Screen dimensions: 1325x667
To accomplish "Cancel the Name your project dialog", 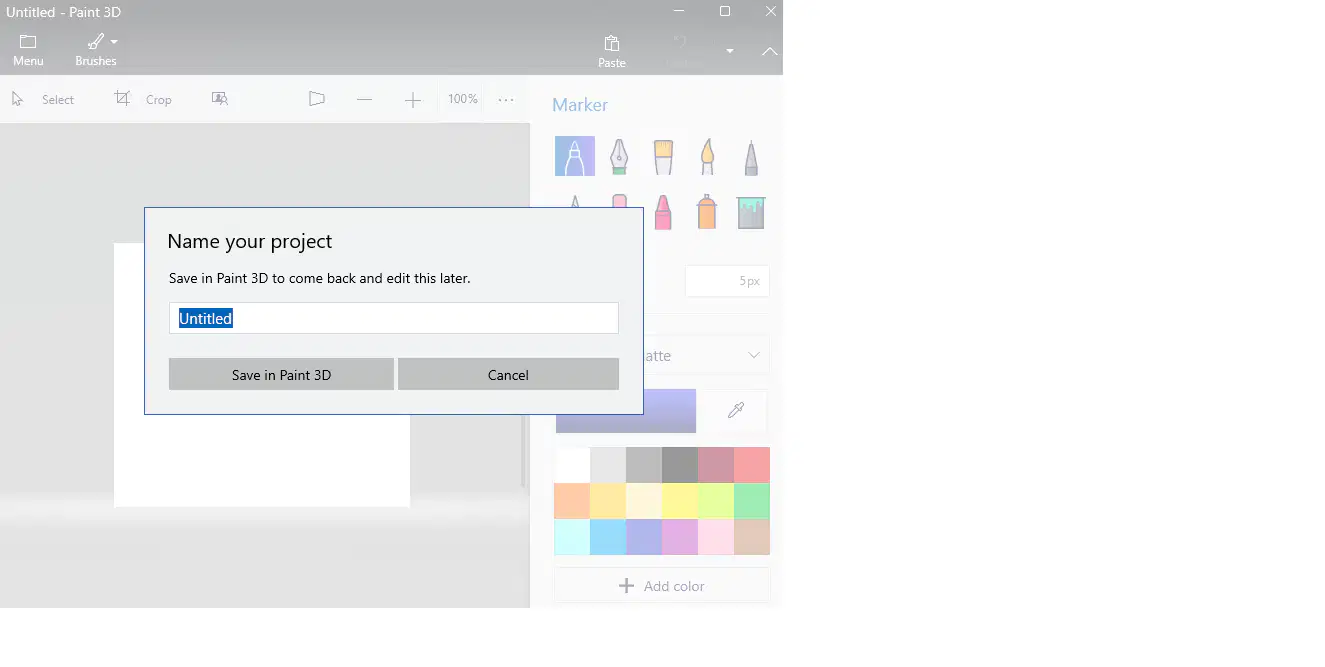I will tap(508, 375).
